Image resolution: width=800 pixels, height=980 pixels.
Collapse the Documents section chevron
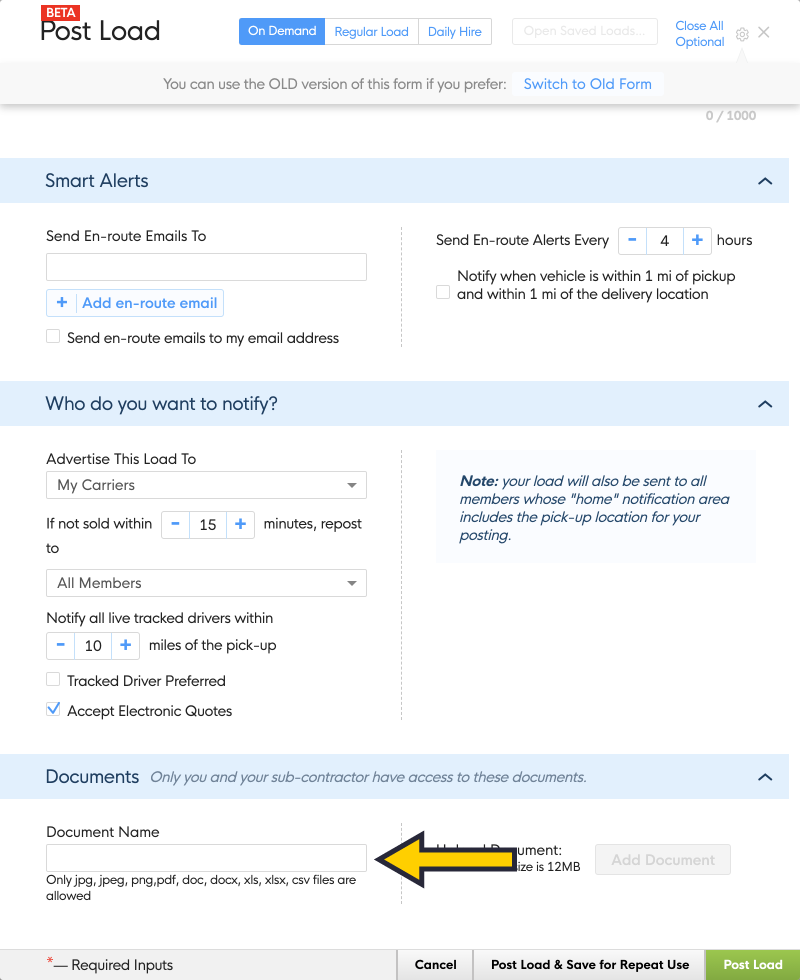coord(765,777)
